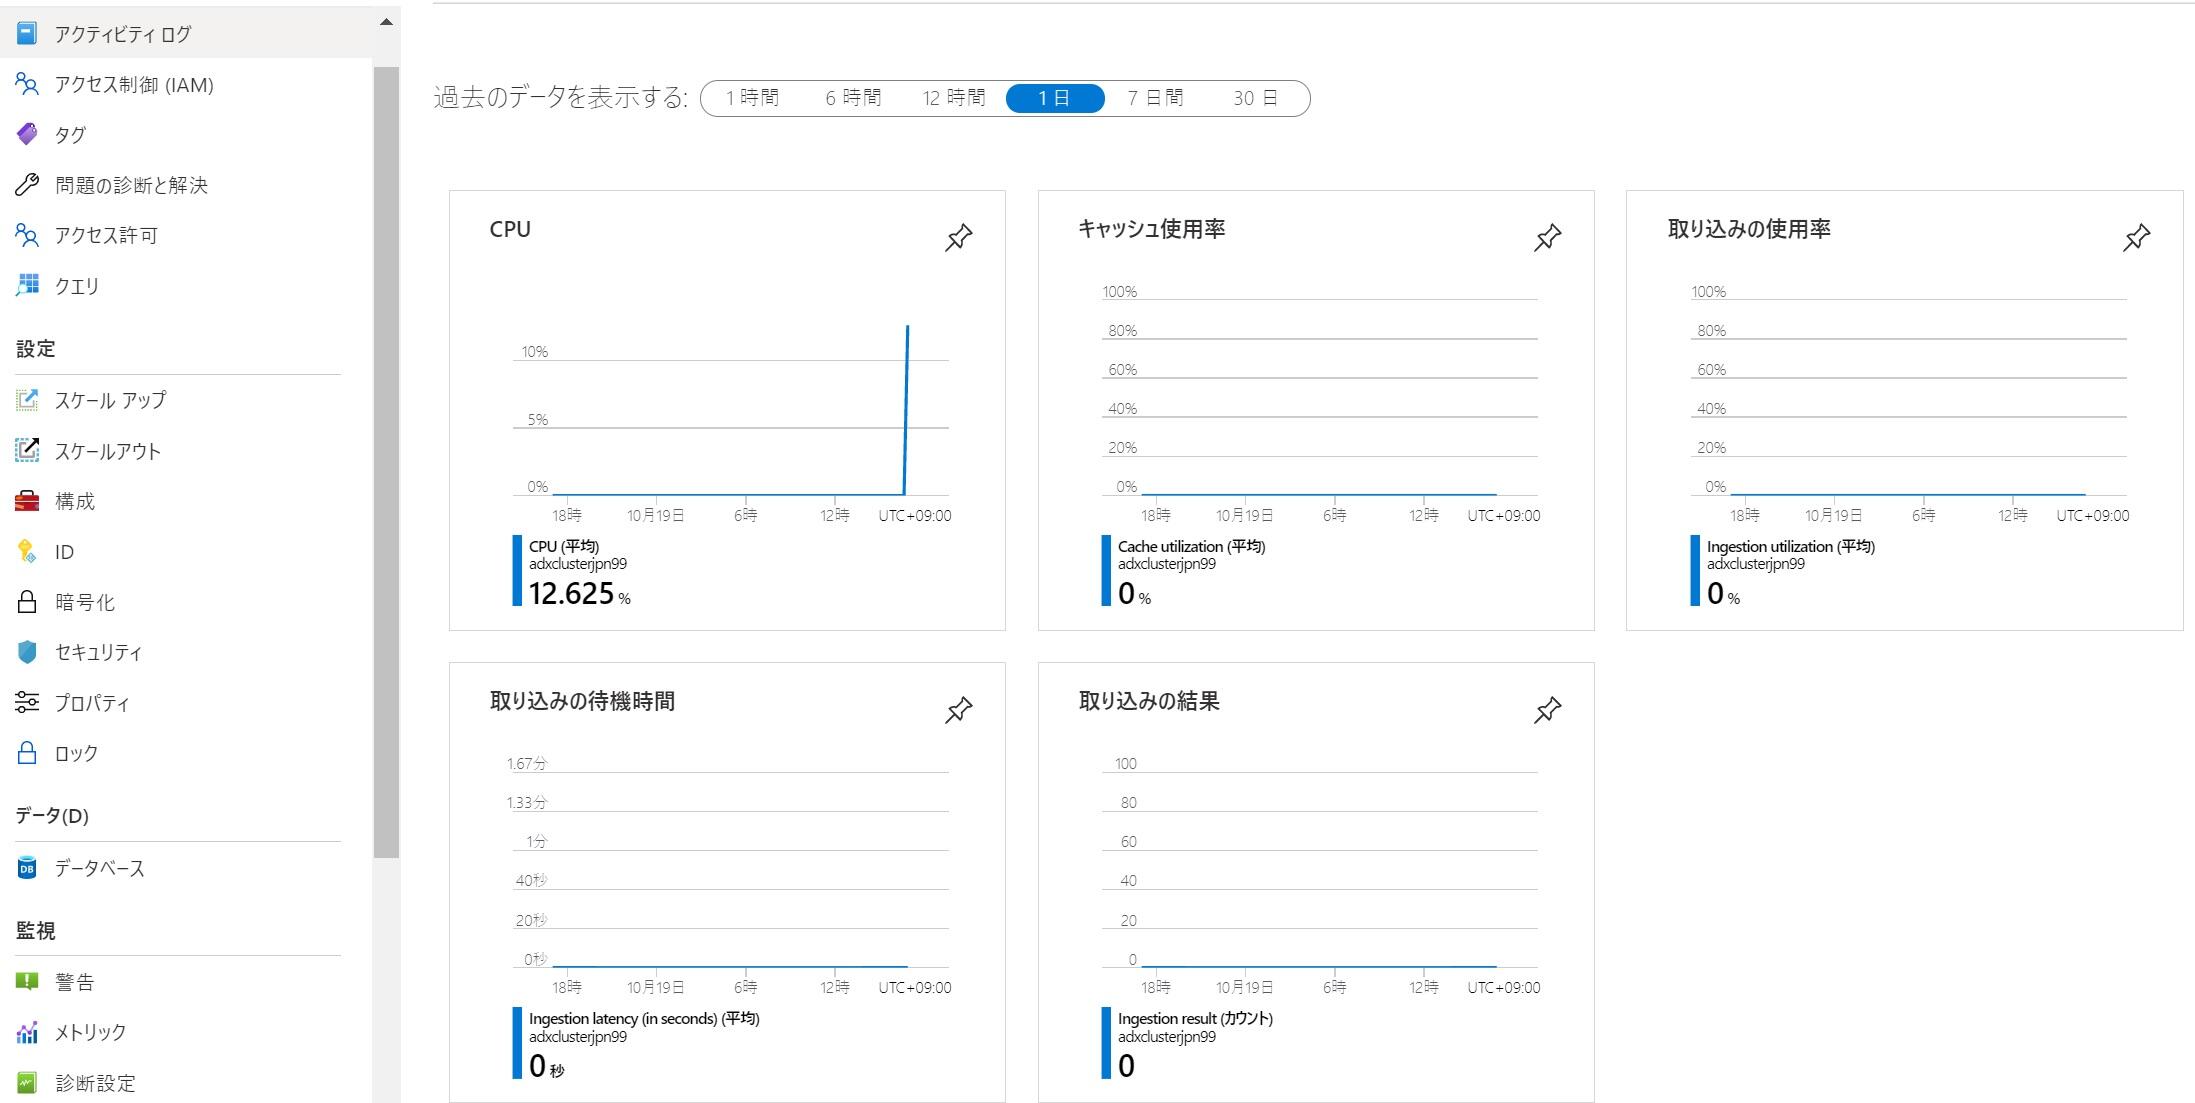Click the 設定 section heading
The width and height of the screenshot is (2195, 1103).
pyautogui.click(x=35, y=349)
